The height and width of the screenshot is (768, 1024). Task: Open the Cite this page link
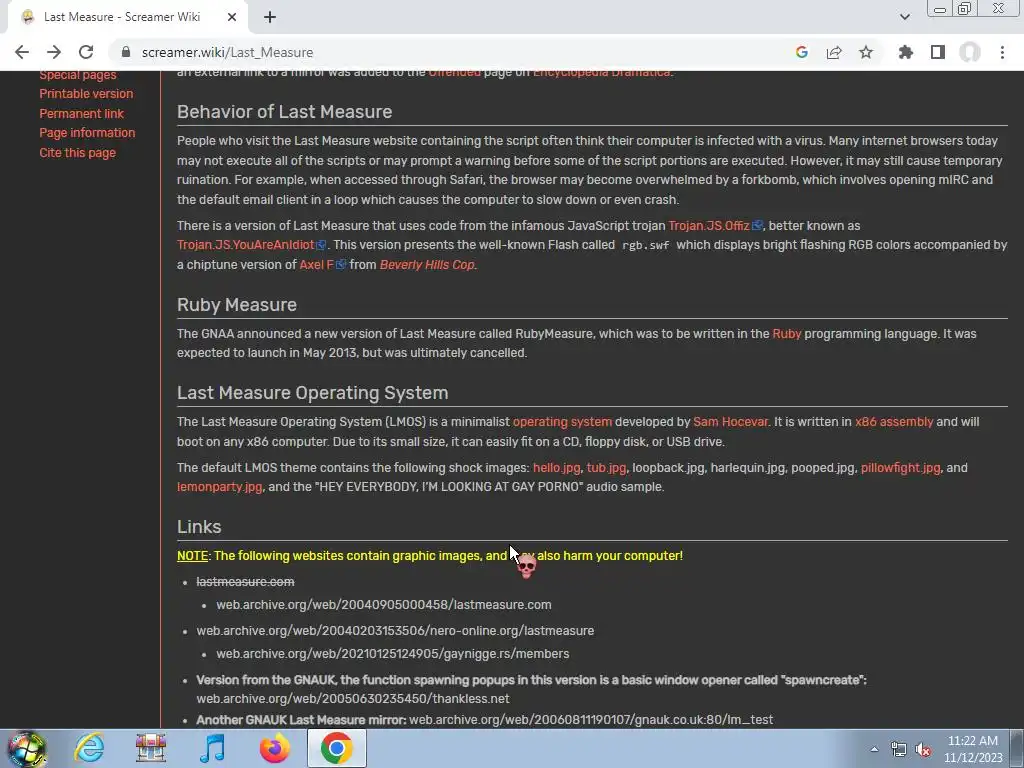click(78, 152)
